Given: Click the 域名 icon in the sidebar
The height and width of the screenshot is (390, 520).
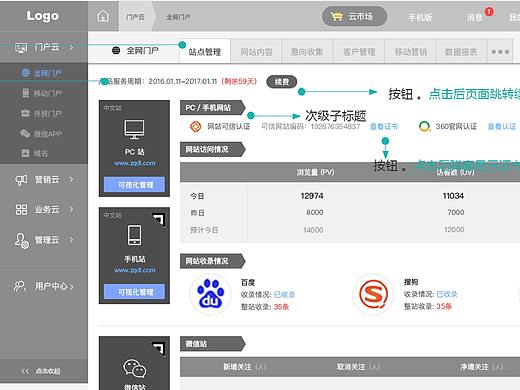Looking at the screenshot, I should (25, 153).
